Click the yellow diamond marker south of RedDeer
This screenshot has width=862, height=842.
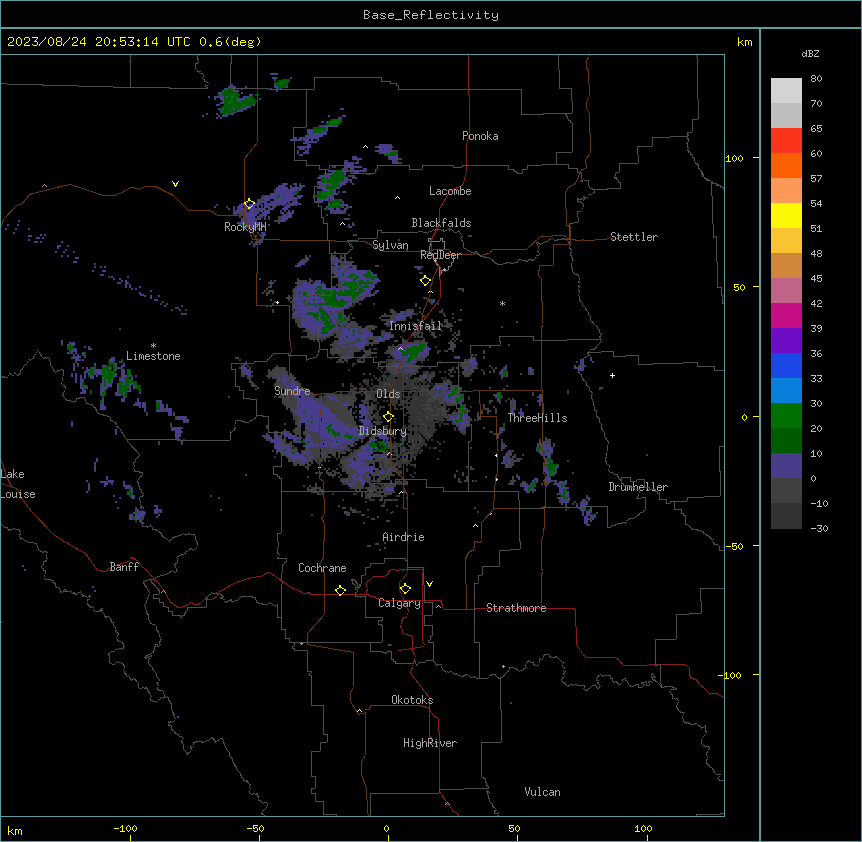pos(426,281)
